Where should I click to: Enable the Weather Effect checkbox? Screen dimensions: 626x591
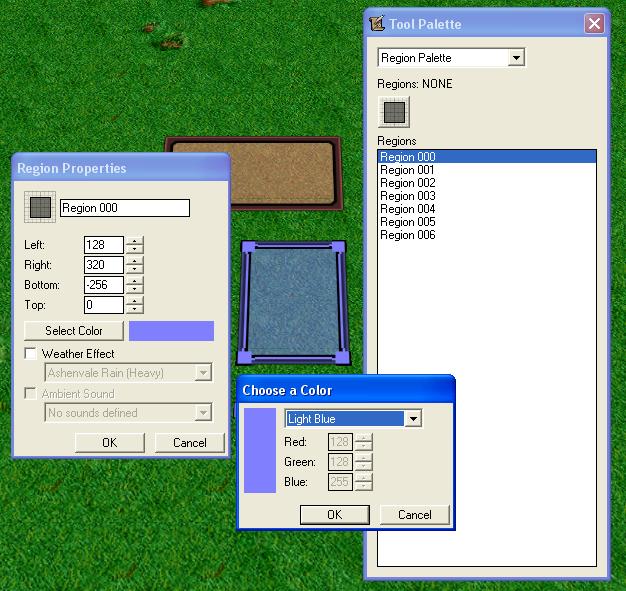(x=30, y=353)
